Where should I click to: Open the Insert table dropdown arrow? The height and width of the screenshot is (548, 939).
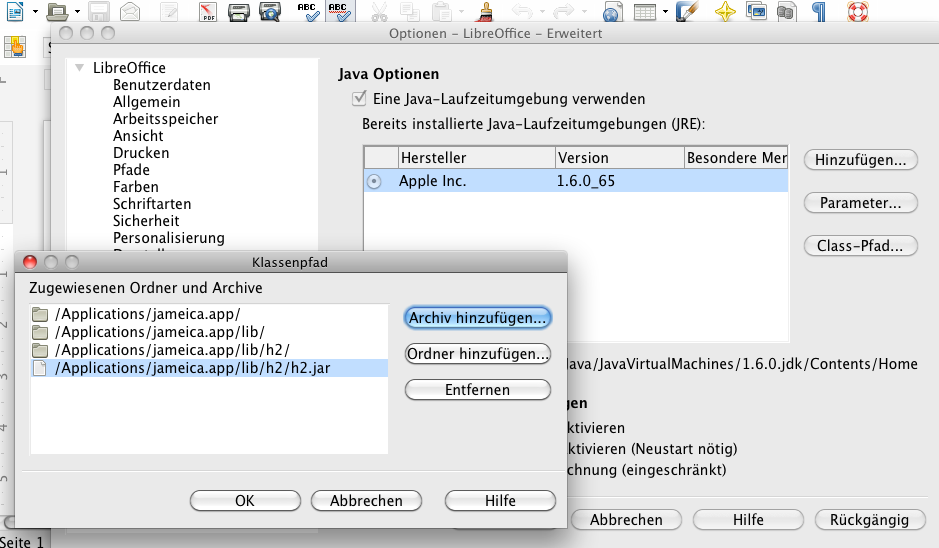point(665,11)
